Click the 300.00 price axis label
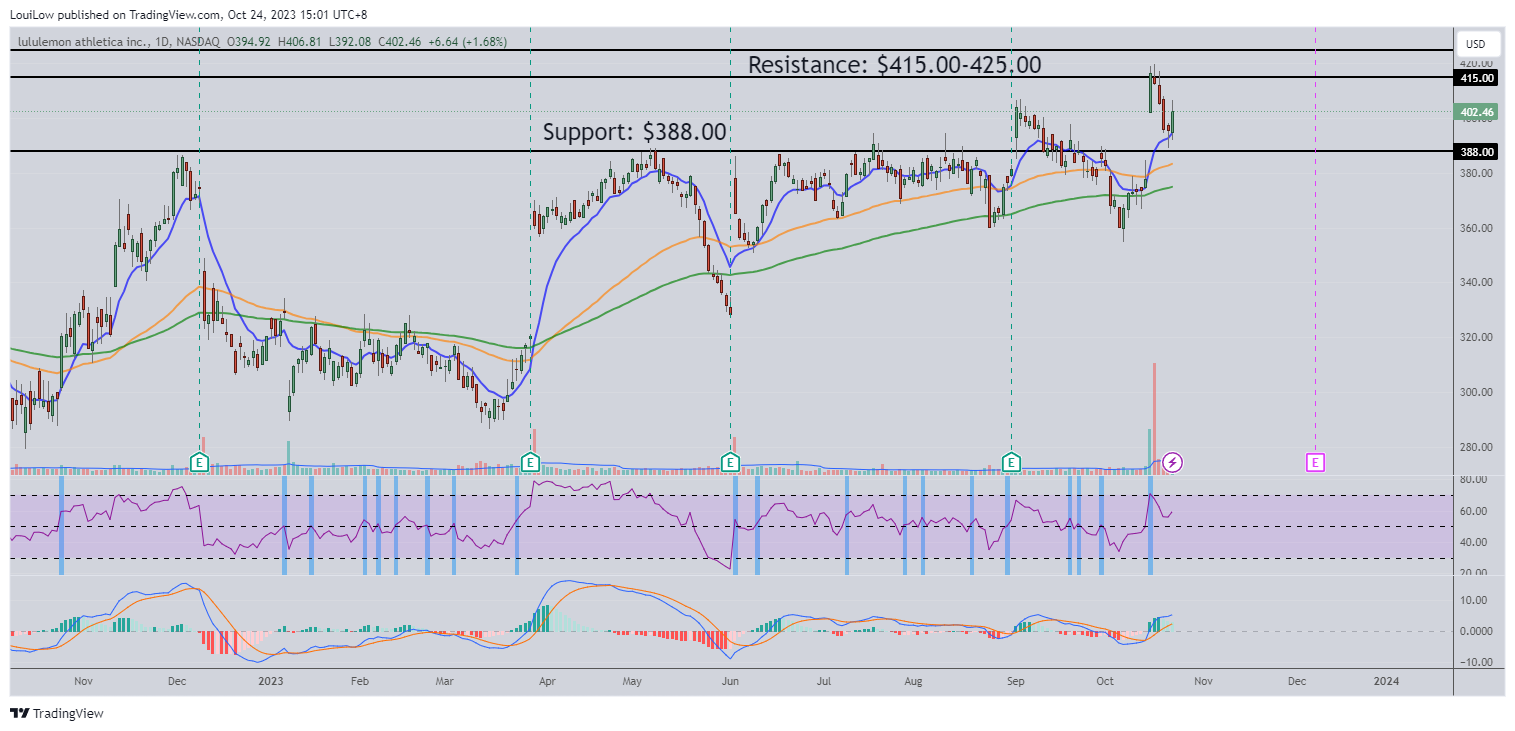 (x=1477, y=392)
